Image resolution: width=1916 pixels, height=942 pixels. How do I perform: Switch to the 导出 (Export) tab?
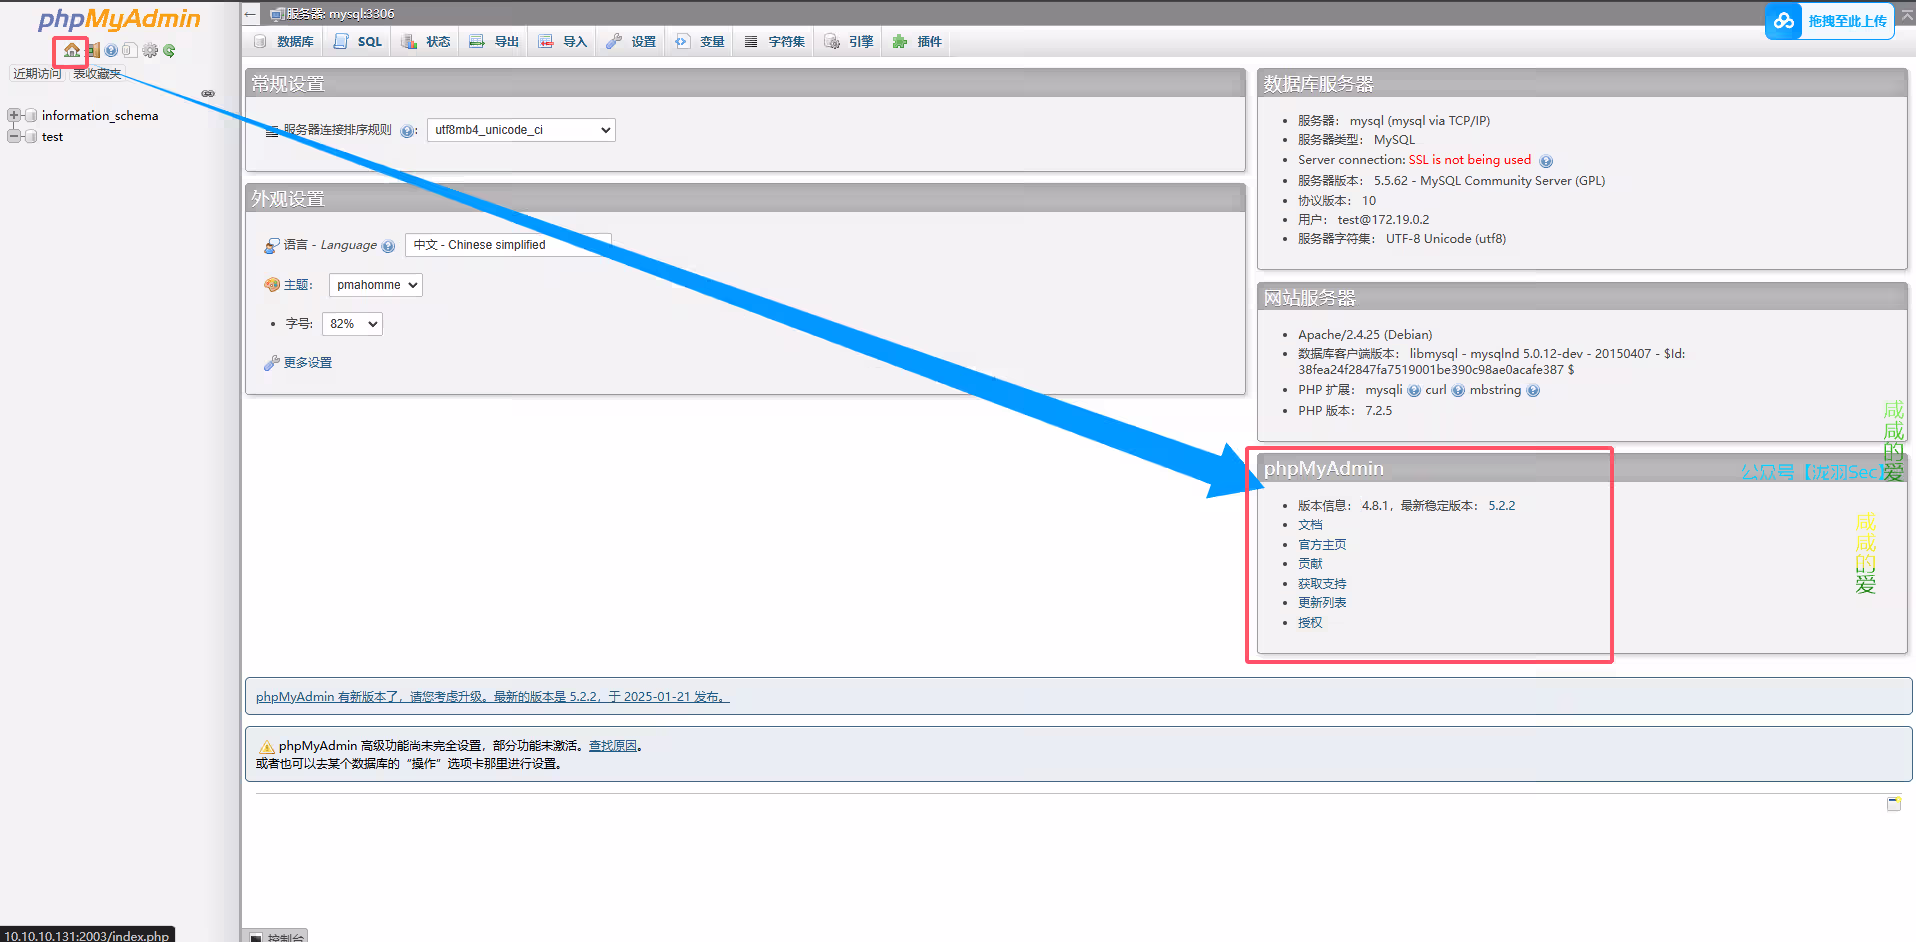coord(495,42)
